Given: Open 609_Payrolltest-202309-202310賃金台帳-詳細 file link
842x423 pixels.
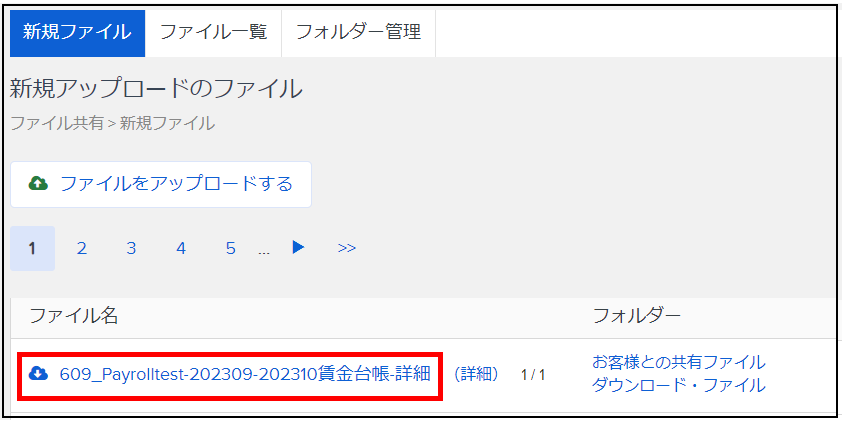Looking at the screenshot, I should 245,374.
